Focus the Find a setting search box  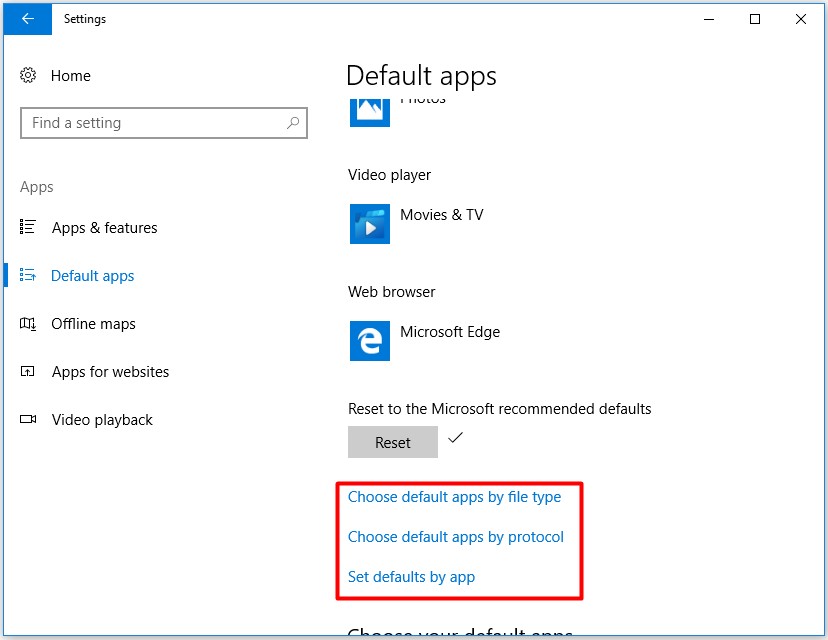coord(164,123)
